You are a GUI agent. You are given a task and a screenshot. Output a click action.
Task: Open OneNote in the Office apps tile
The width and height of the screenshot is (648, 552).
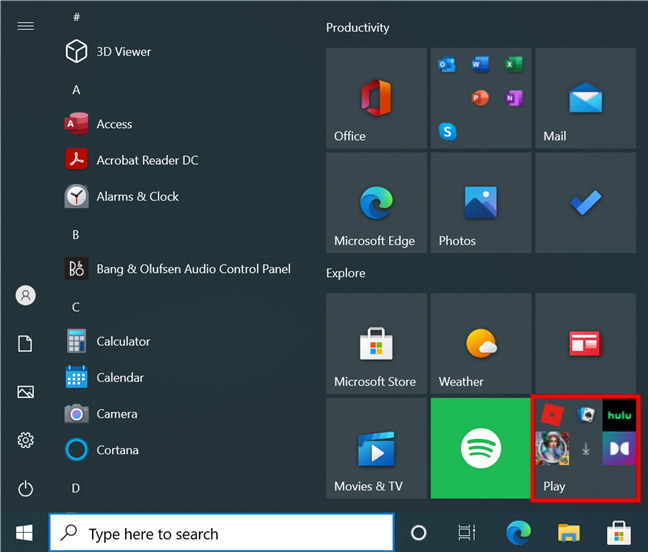point(514,98)
